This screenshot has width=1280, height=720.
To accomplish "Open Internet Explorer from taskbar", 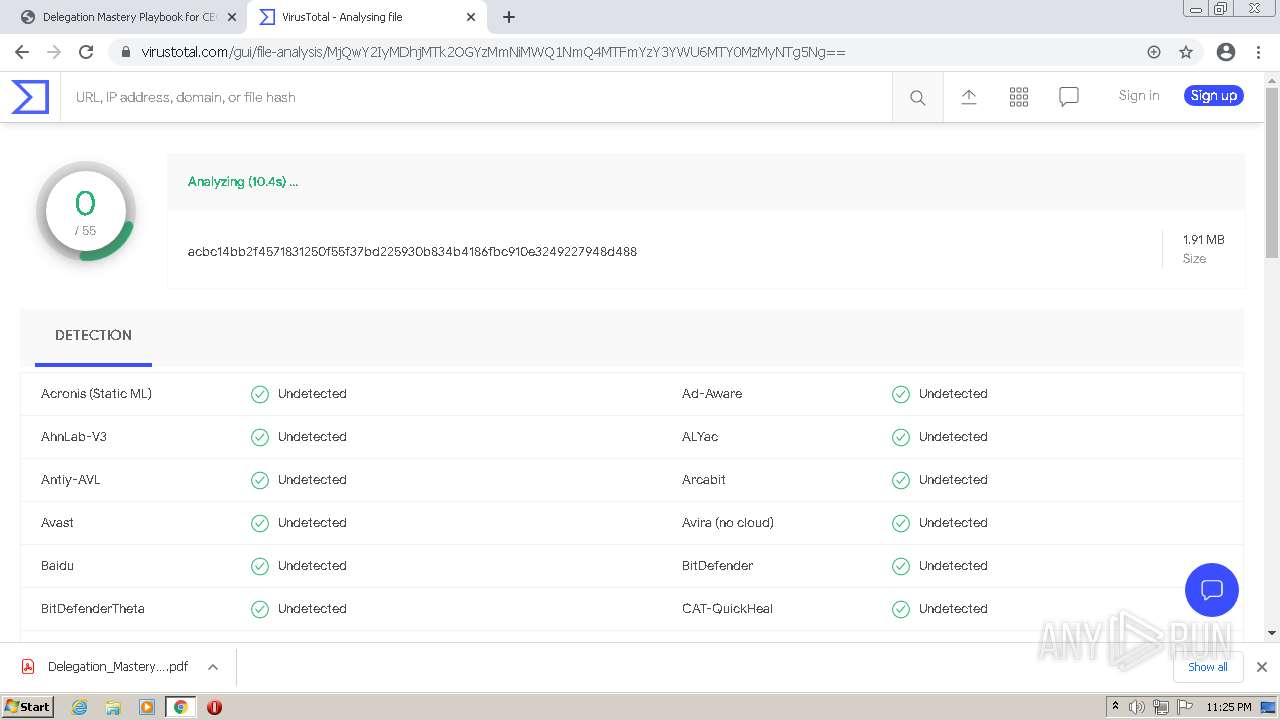I will [x=79, y=707].
